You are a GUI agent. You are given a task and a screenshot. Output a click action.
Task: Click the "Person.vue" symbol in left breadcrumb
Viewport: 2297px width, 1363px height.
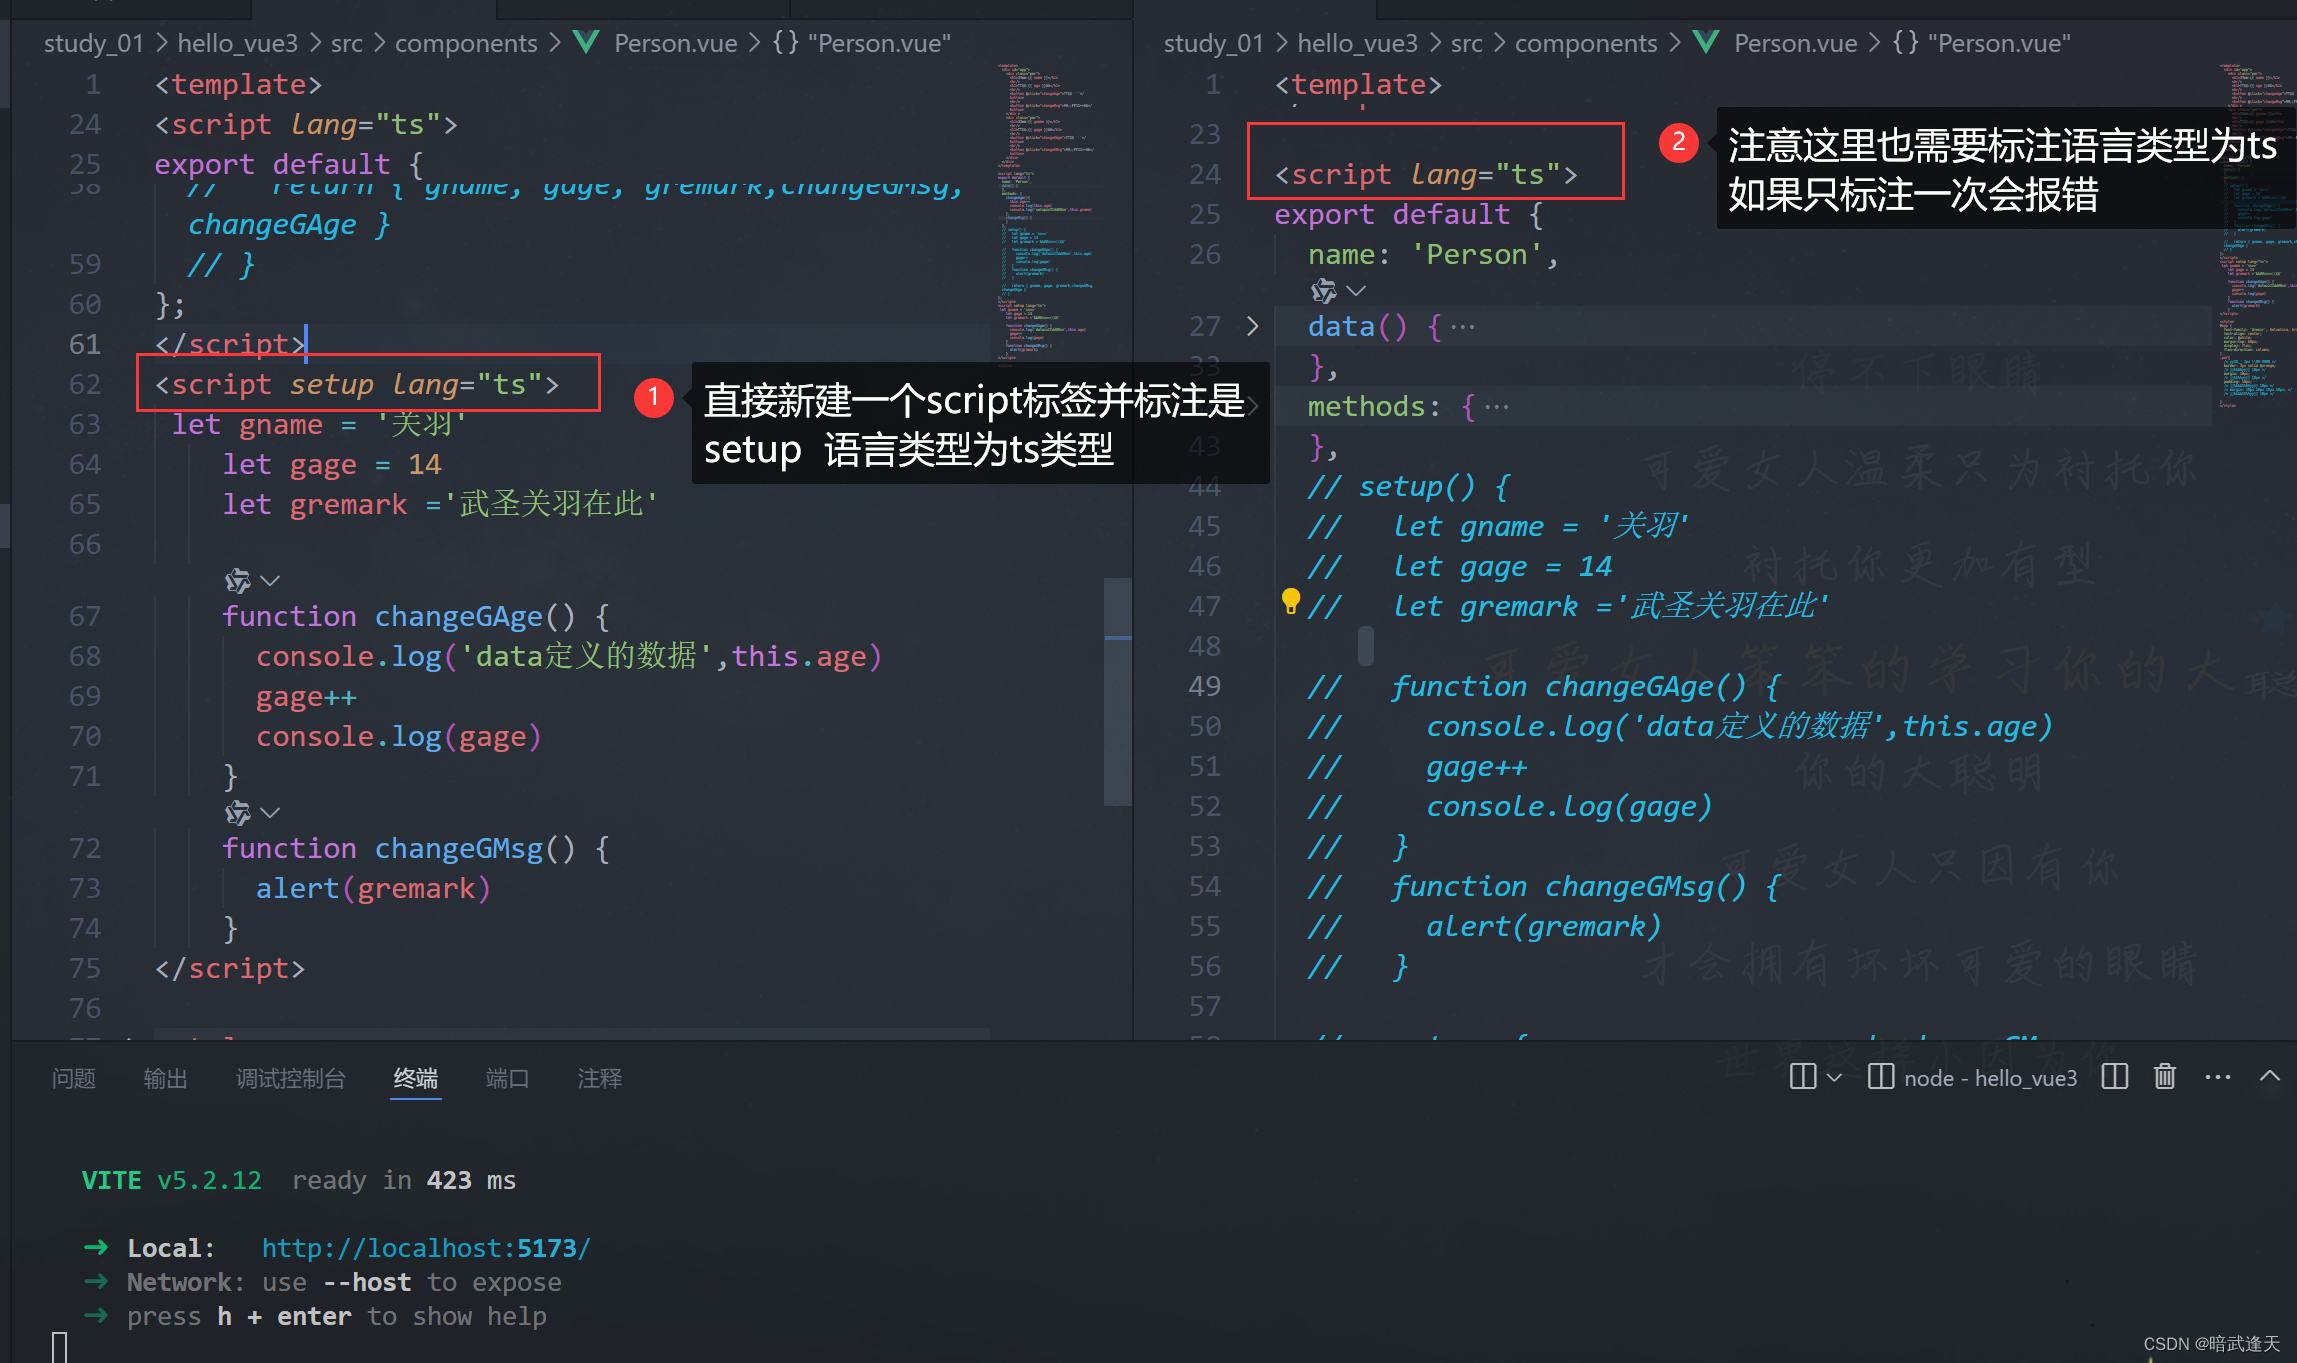(879, 43)
